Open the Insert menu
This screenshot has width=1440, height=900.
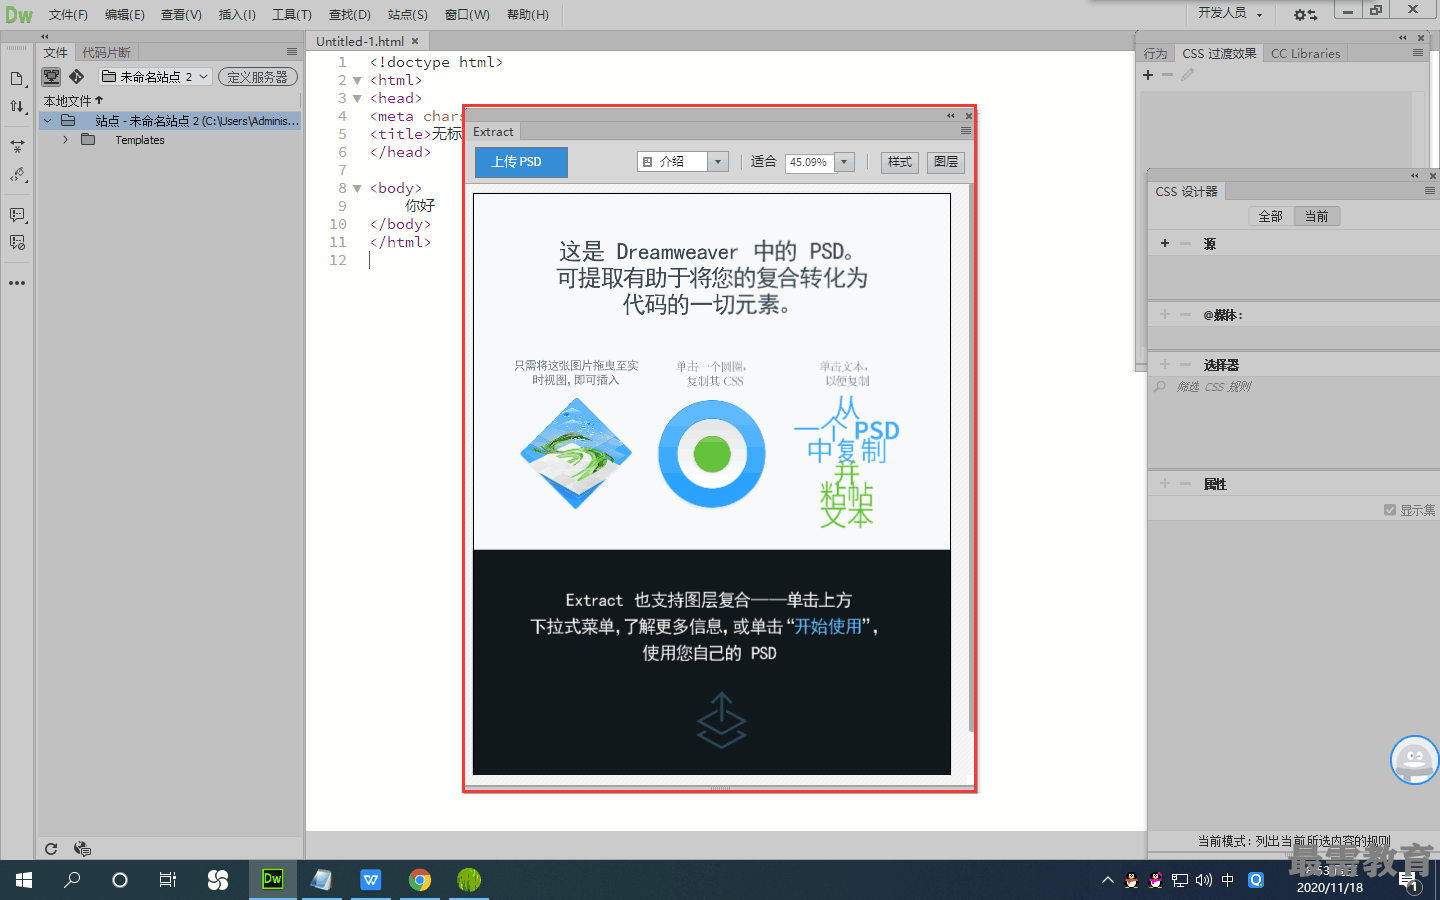[x=237, y=15]
